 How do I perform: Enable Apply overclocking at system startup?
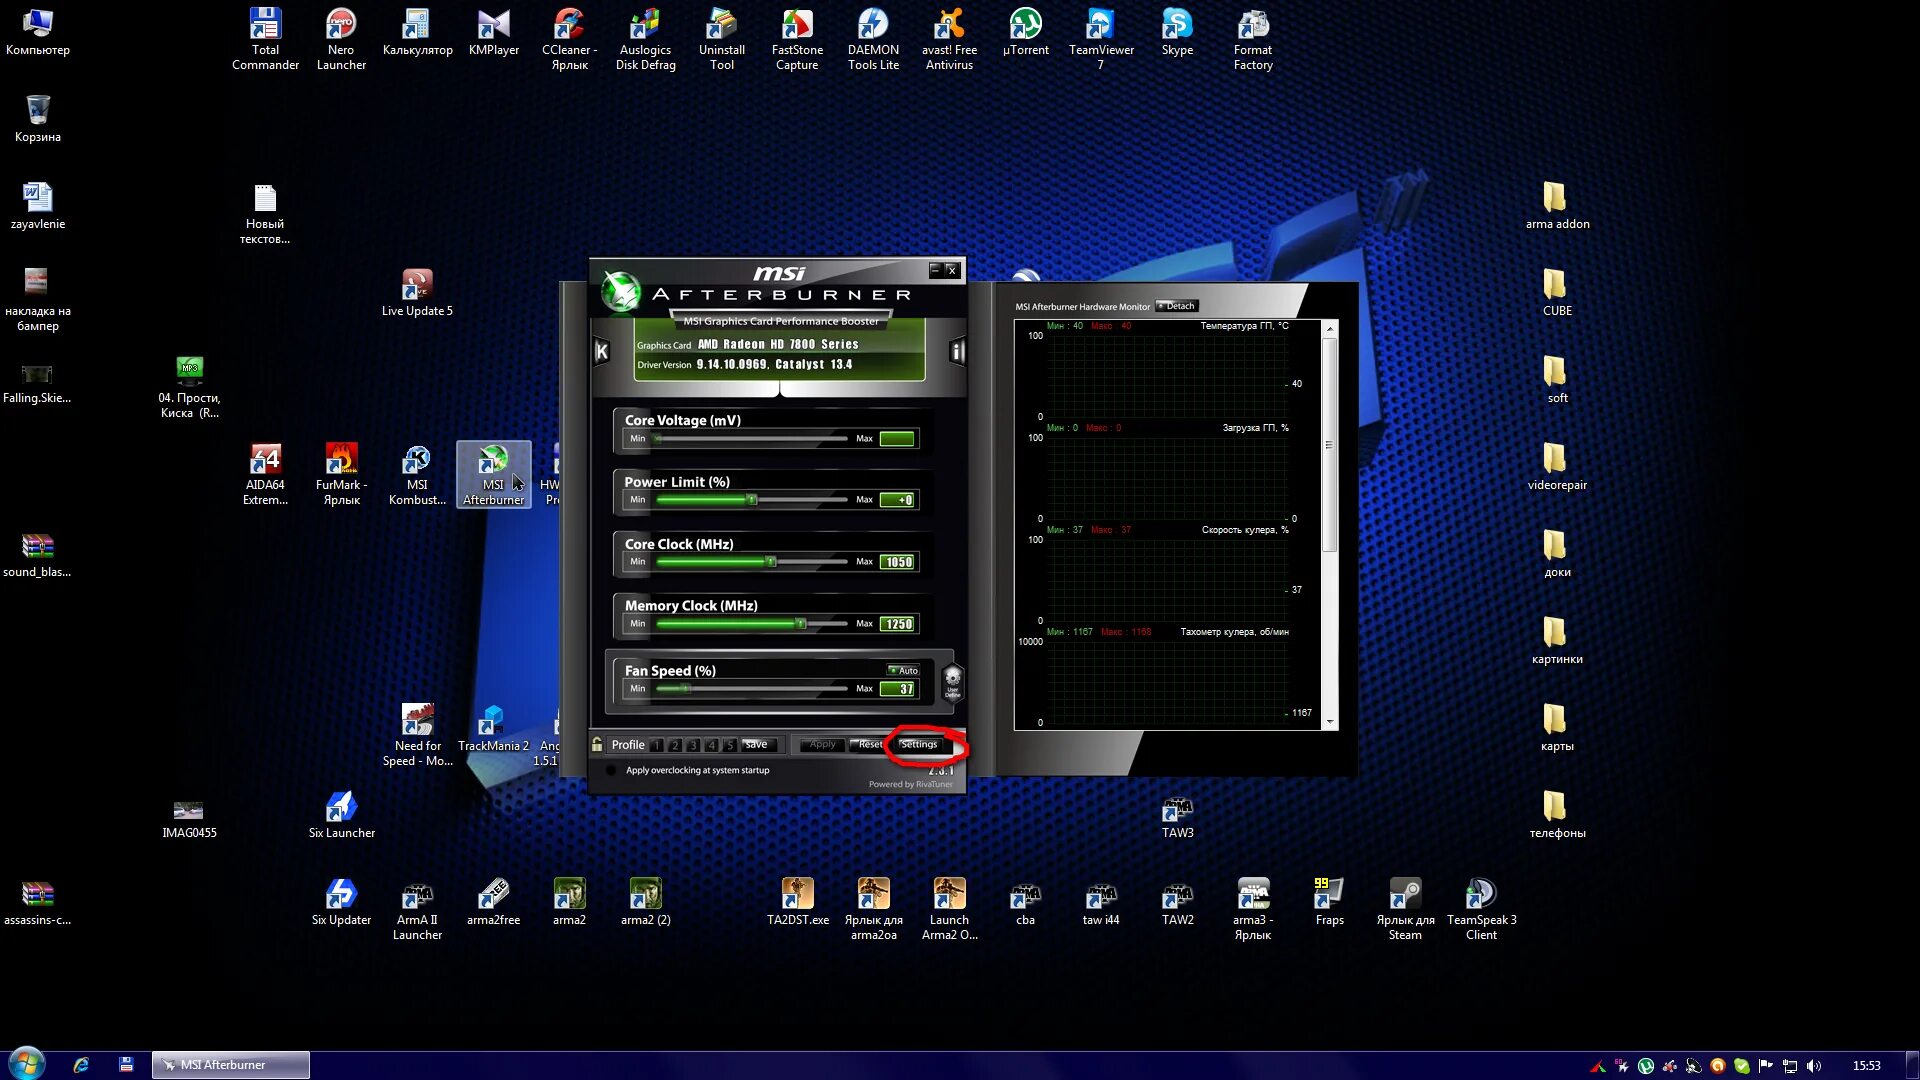point(611,770)
